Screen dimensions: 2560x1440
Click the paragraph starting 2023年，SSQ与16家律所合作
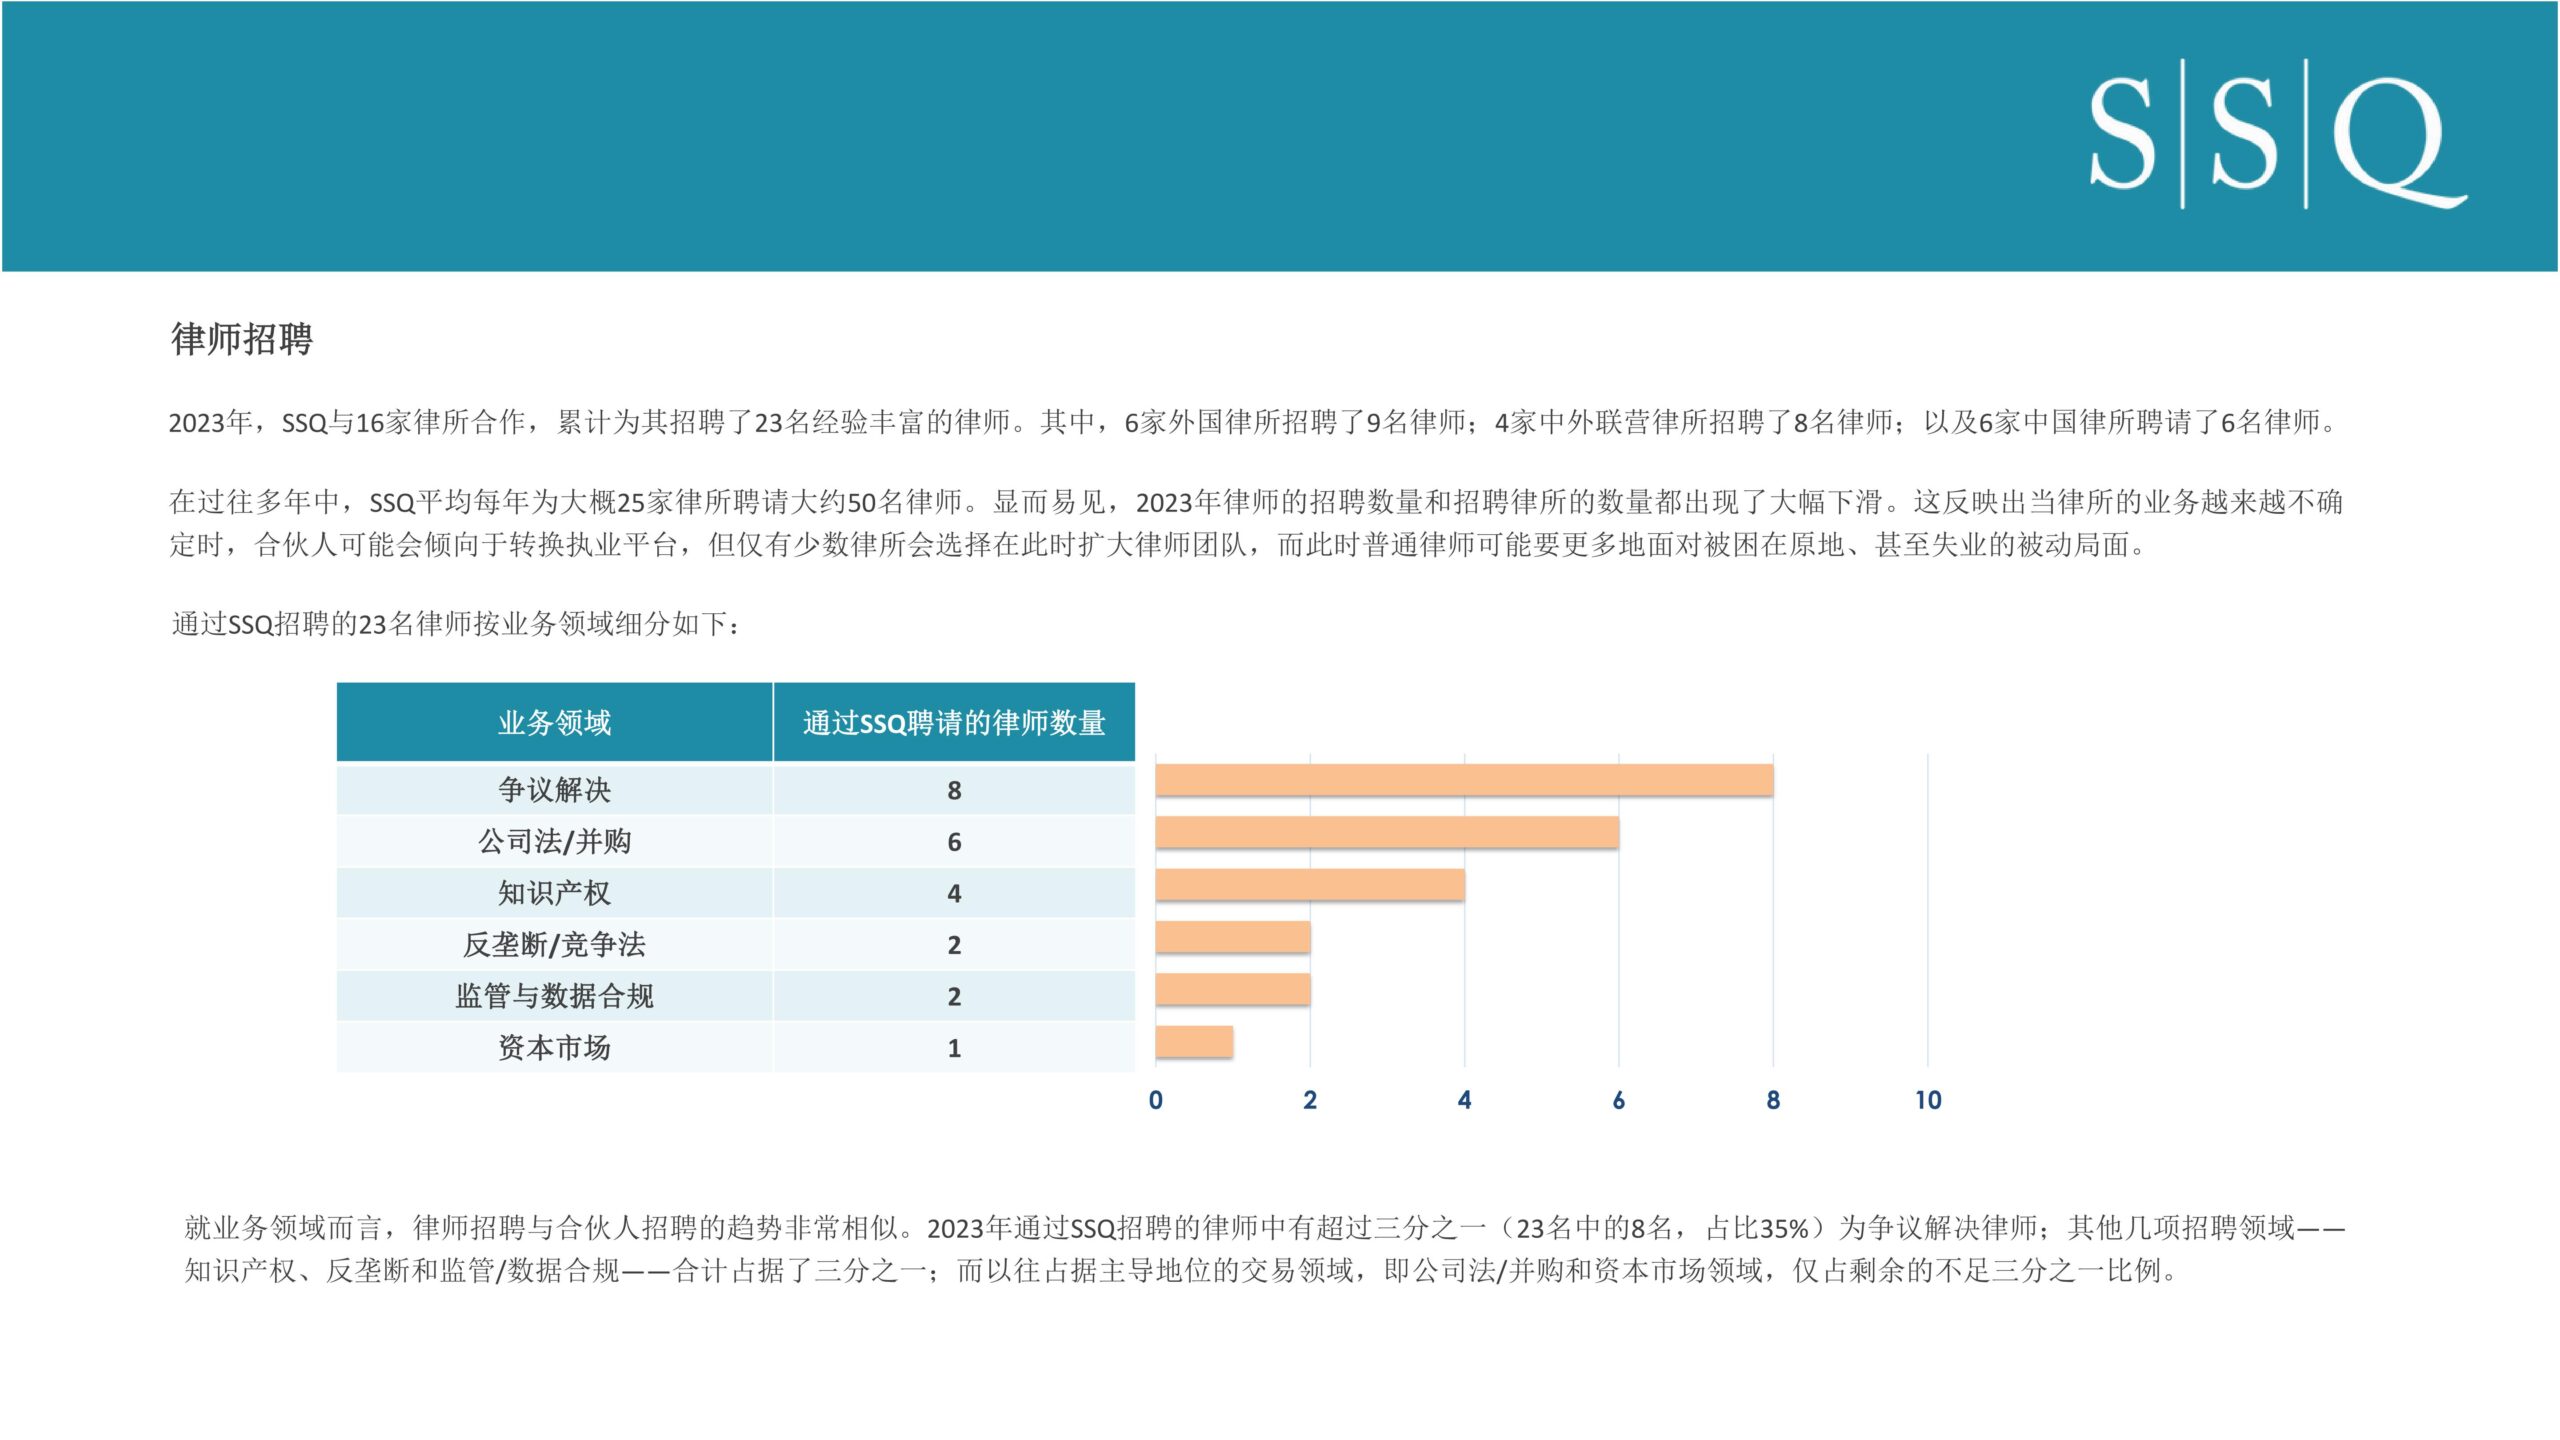click(x=1254, y=422)
